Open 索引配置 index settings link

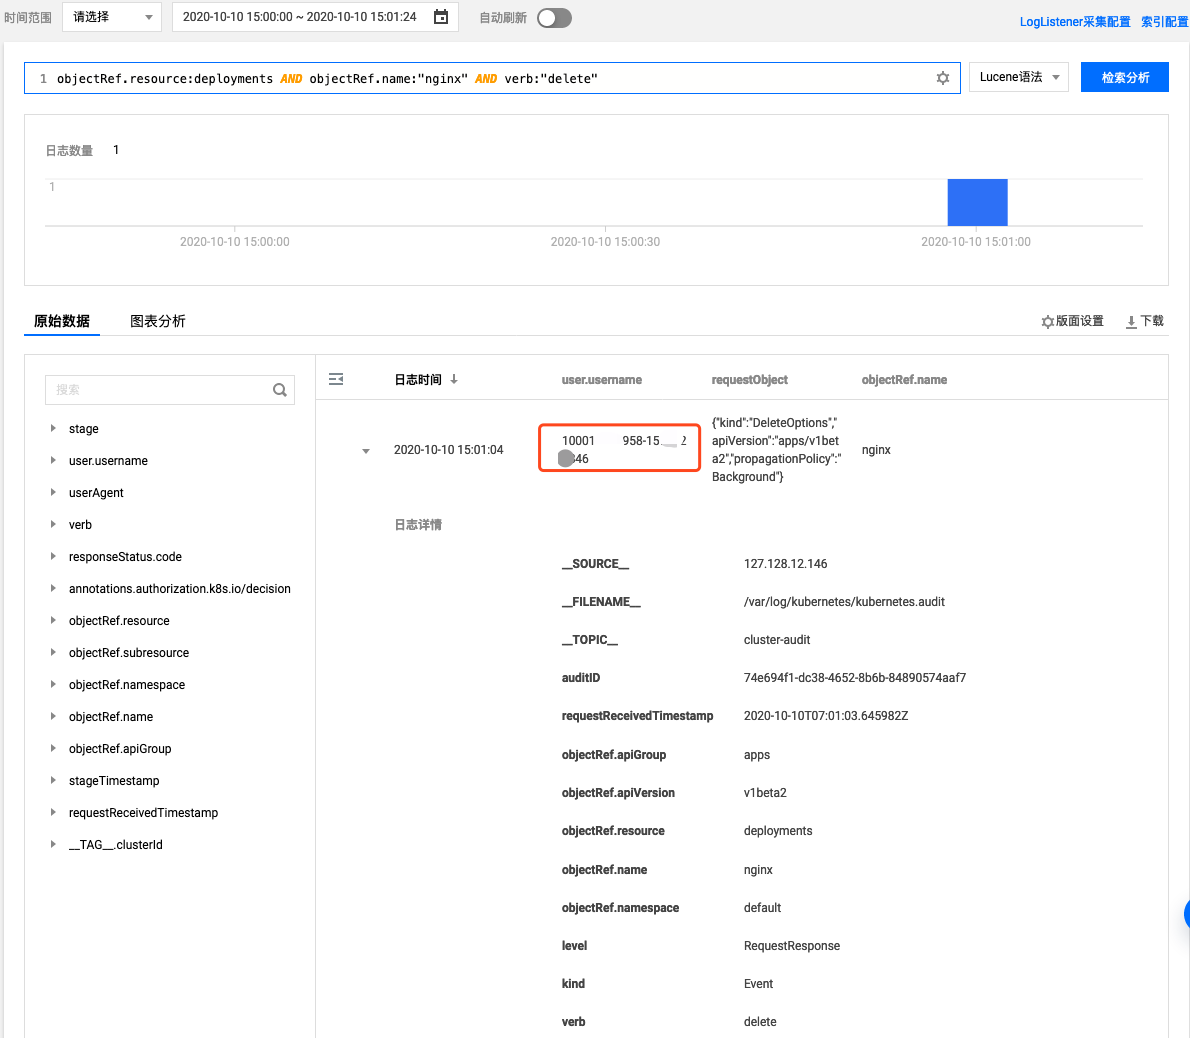pos(1164,21)
